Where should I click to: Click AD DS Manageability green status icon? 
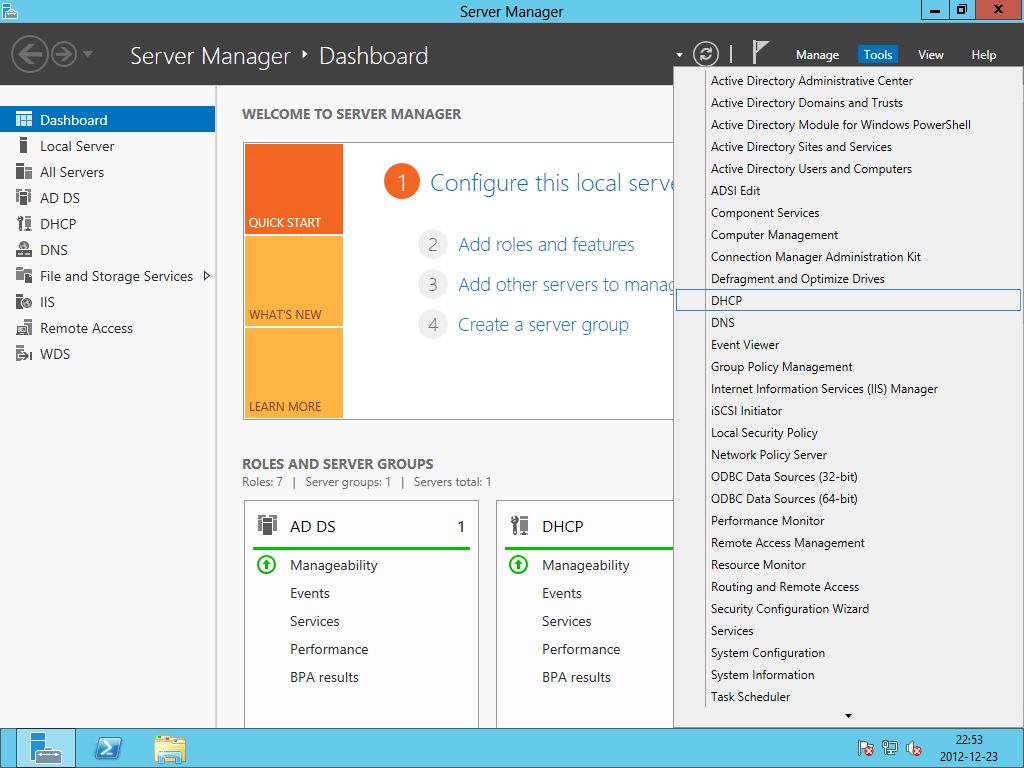coord(266,564)
